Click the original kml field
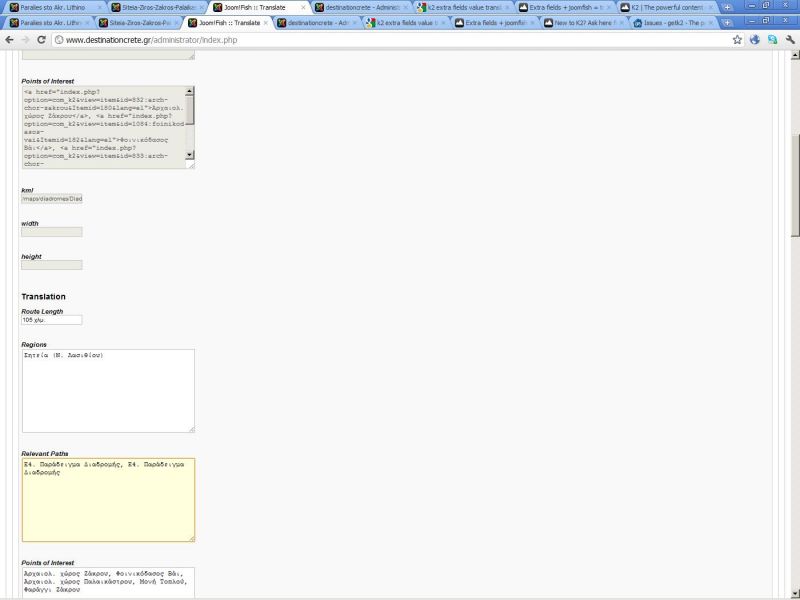This screenshot has height=600, width=800. 52,199
